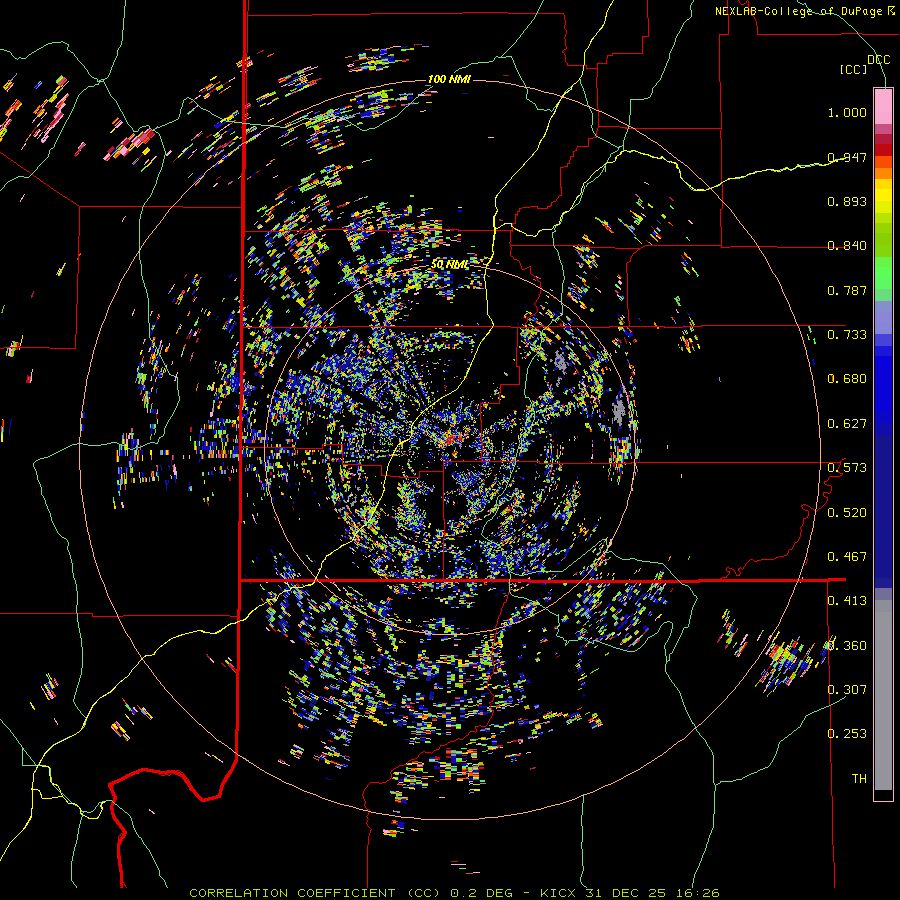This screenshot has width=900, height=900.
Task: Select the 0.893 scale value
Action: [x=847, y=201]
